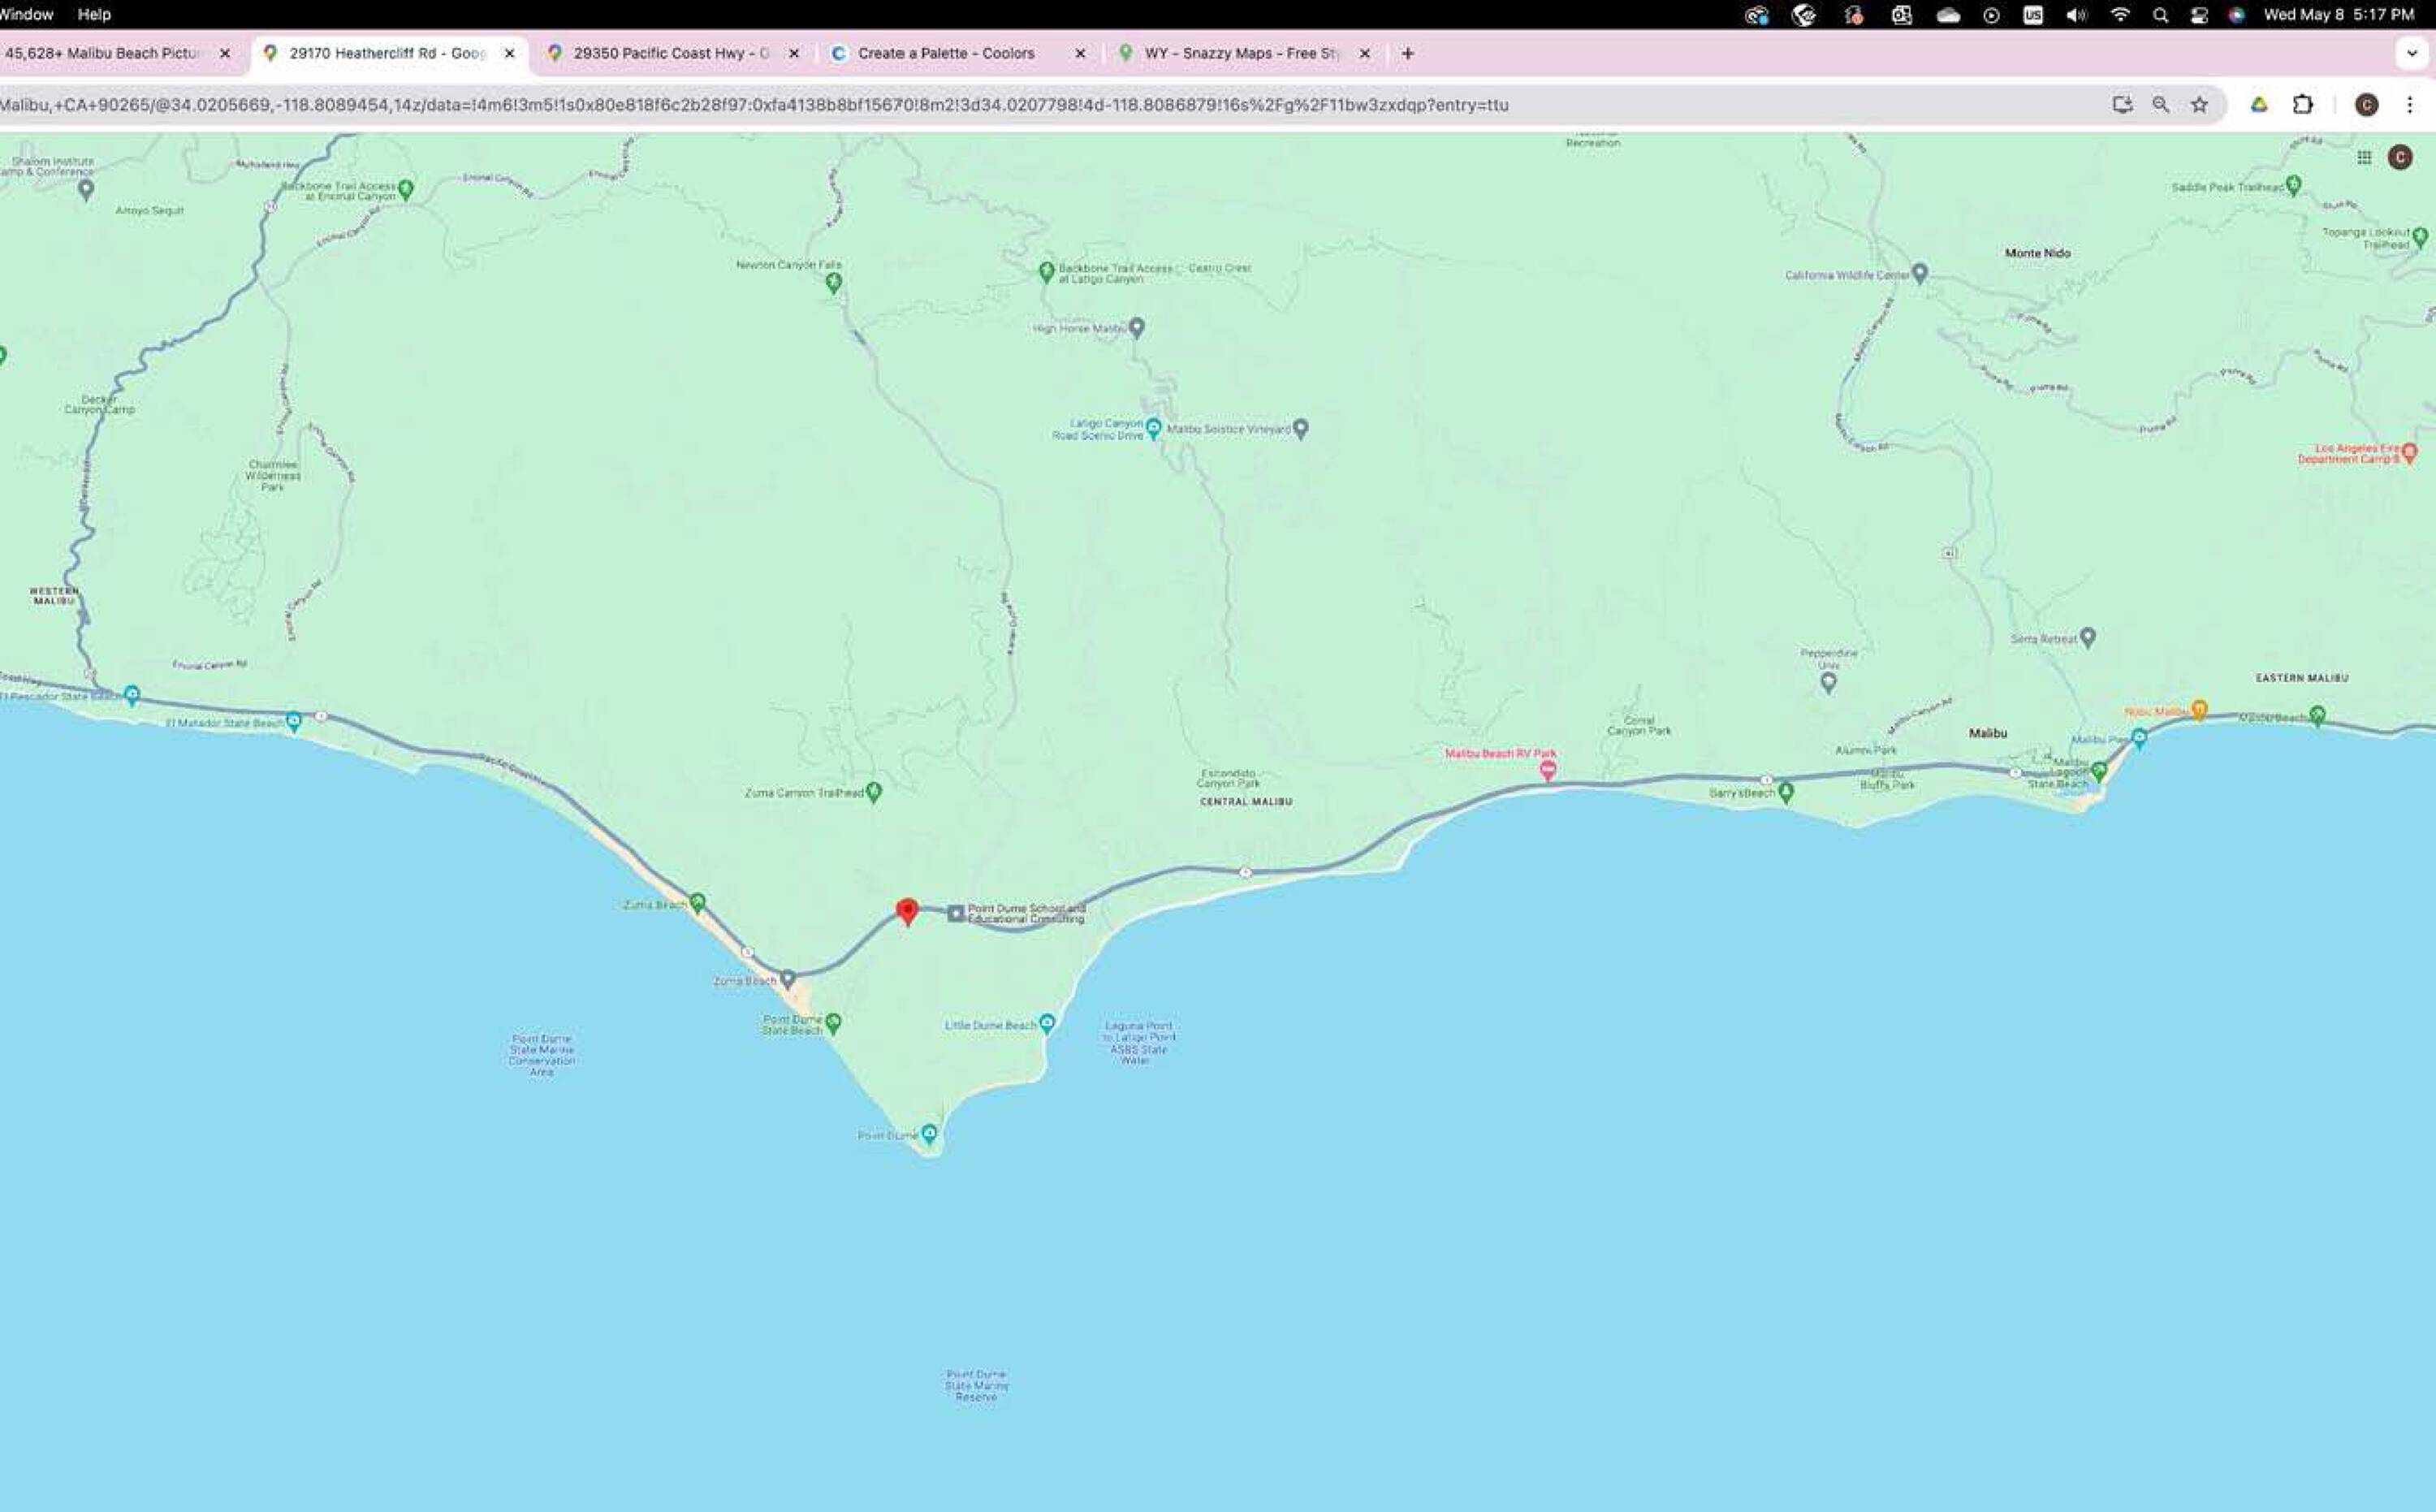Viewport: 2436px width, 1512px height.
Task: Open macOS Control Center in menu bar
Action: click(x=2198, y=14)
